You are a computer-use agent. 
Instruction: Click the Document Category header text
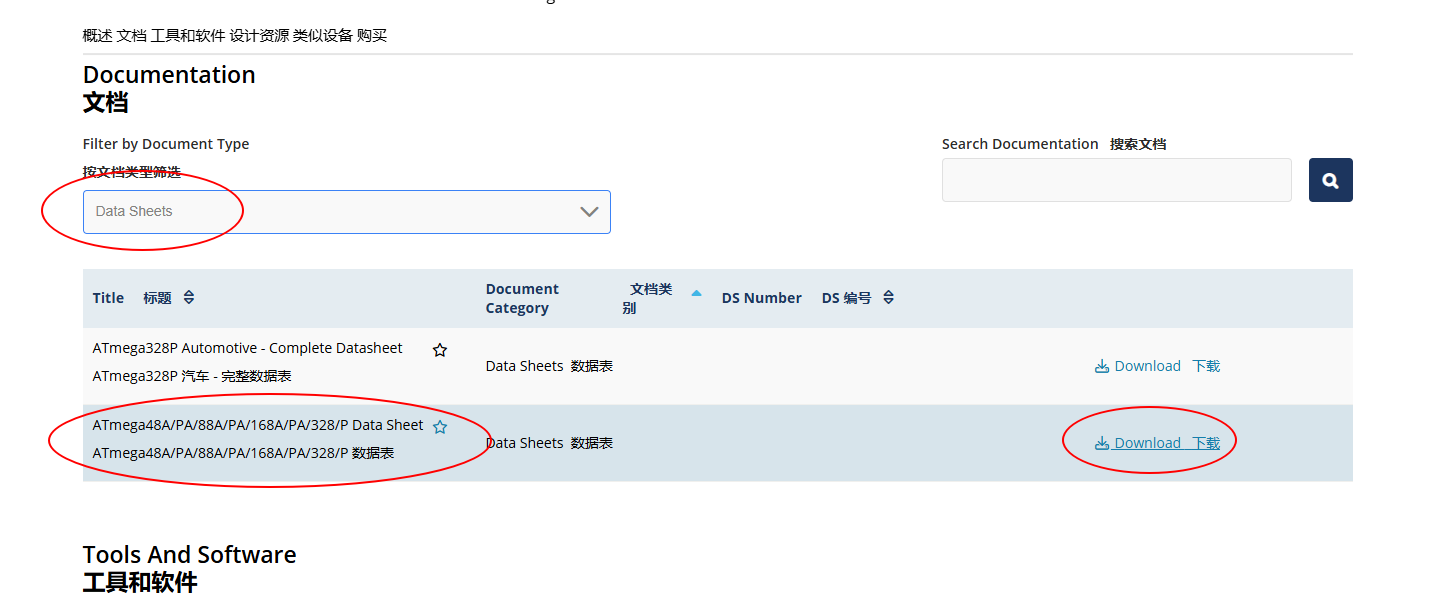(522, 298)
